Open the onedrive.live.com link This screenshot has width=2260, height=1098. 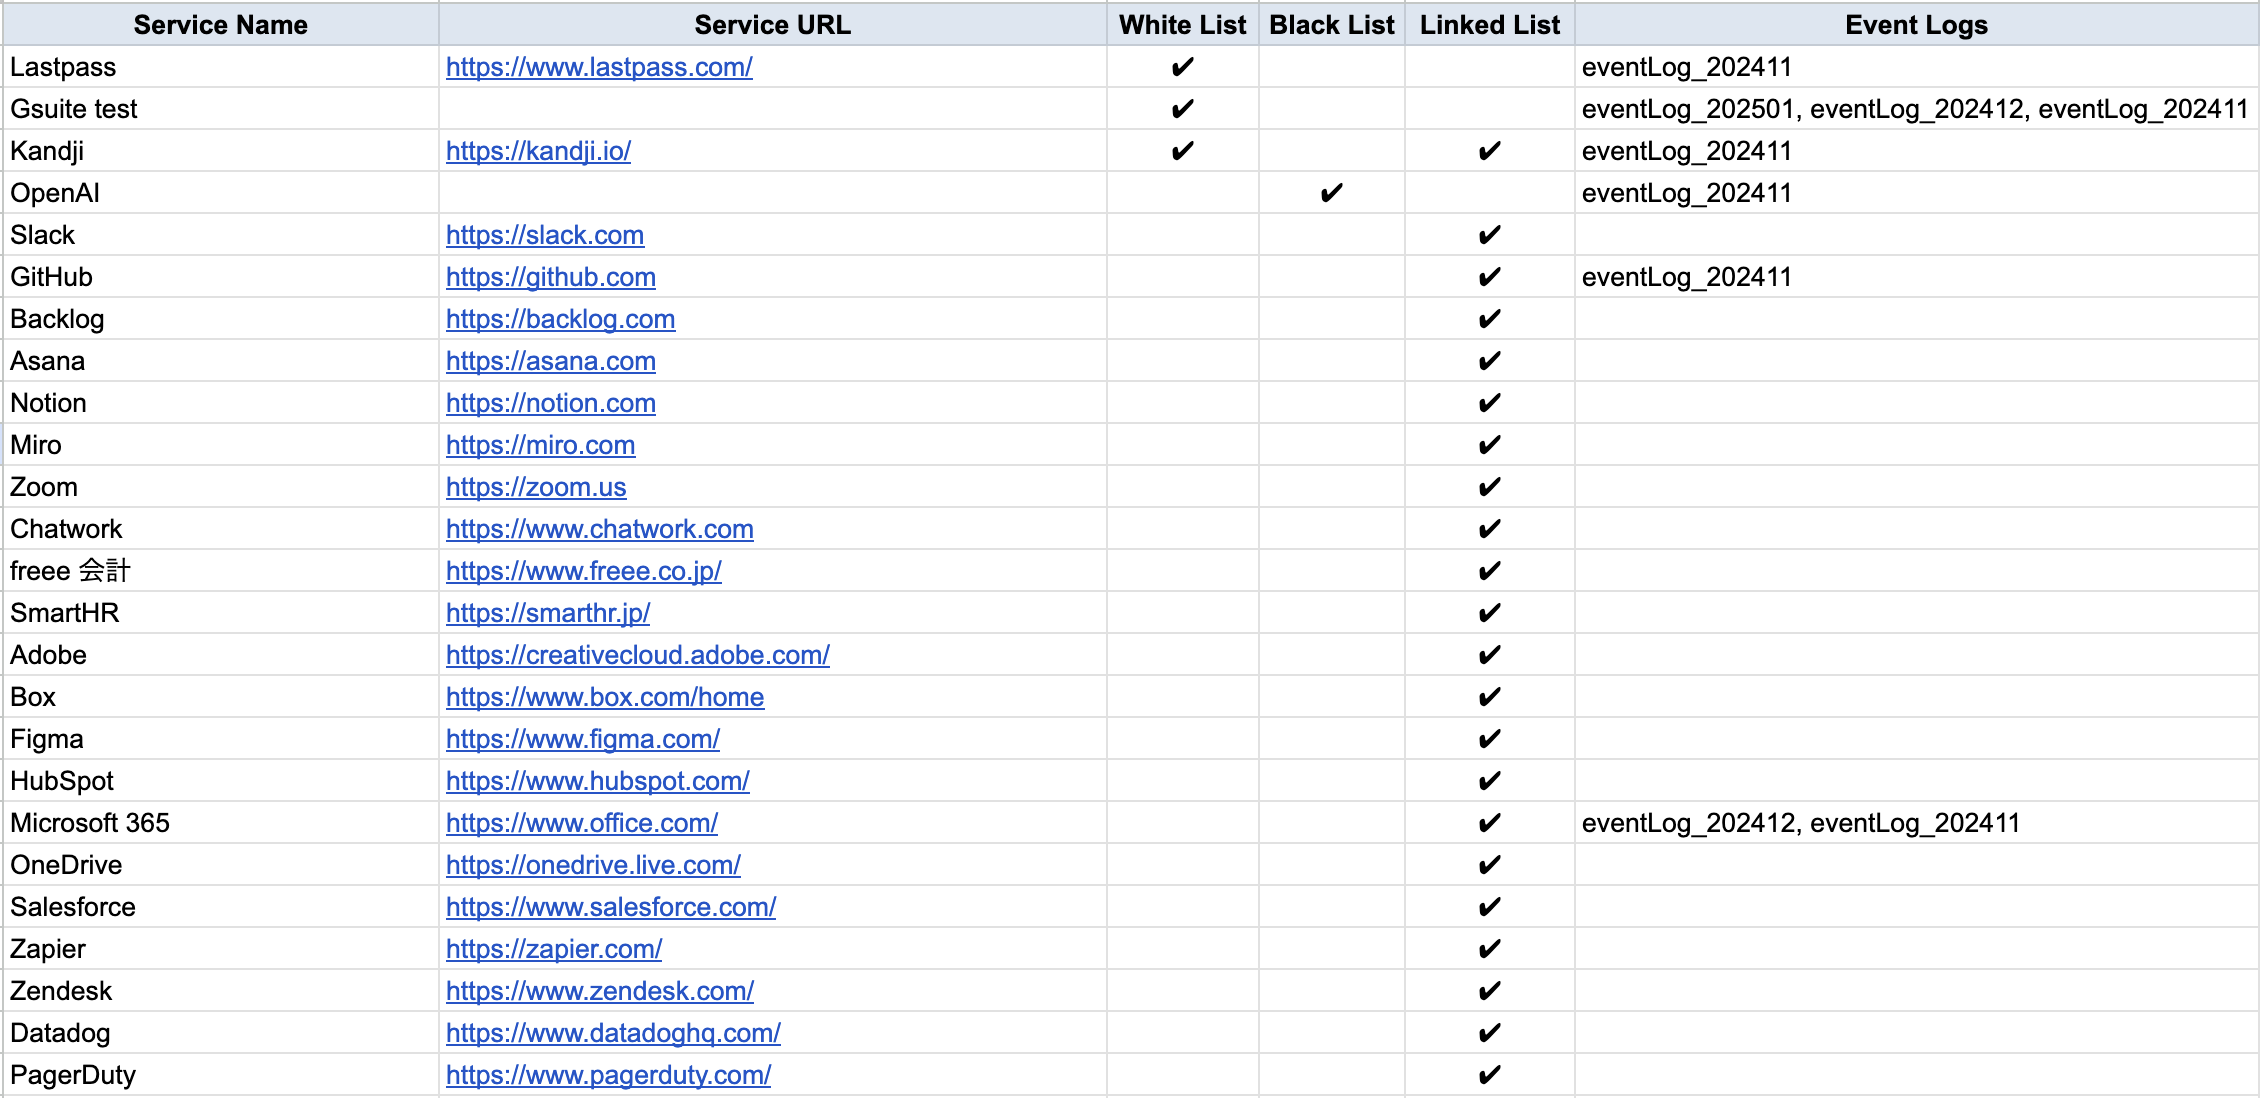click(593, 865)
